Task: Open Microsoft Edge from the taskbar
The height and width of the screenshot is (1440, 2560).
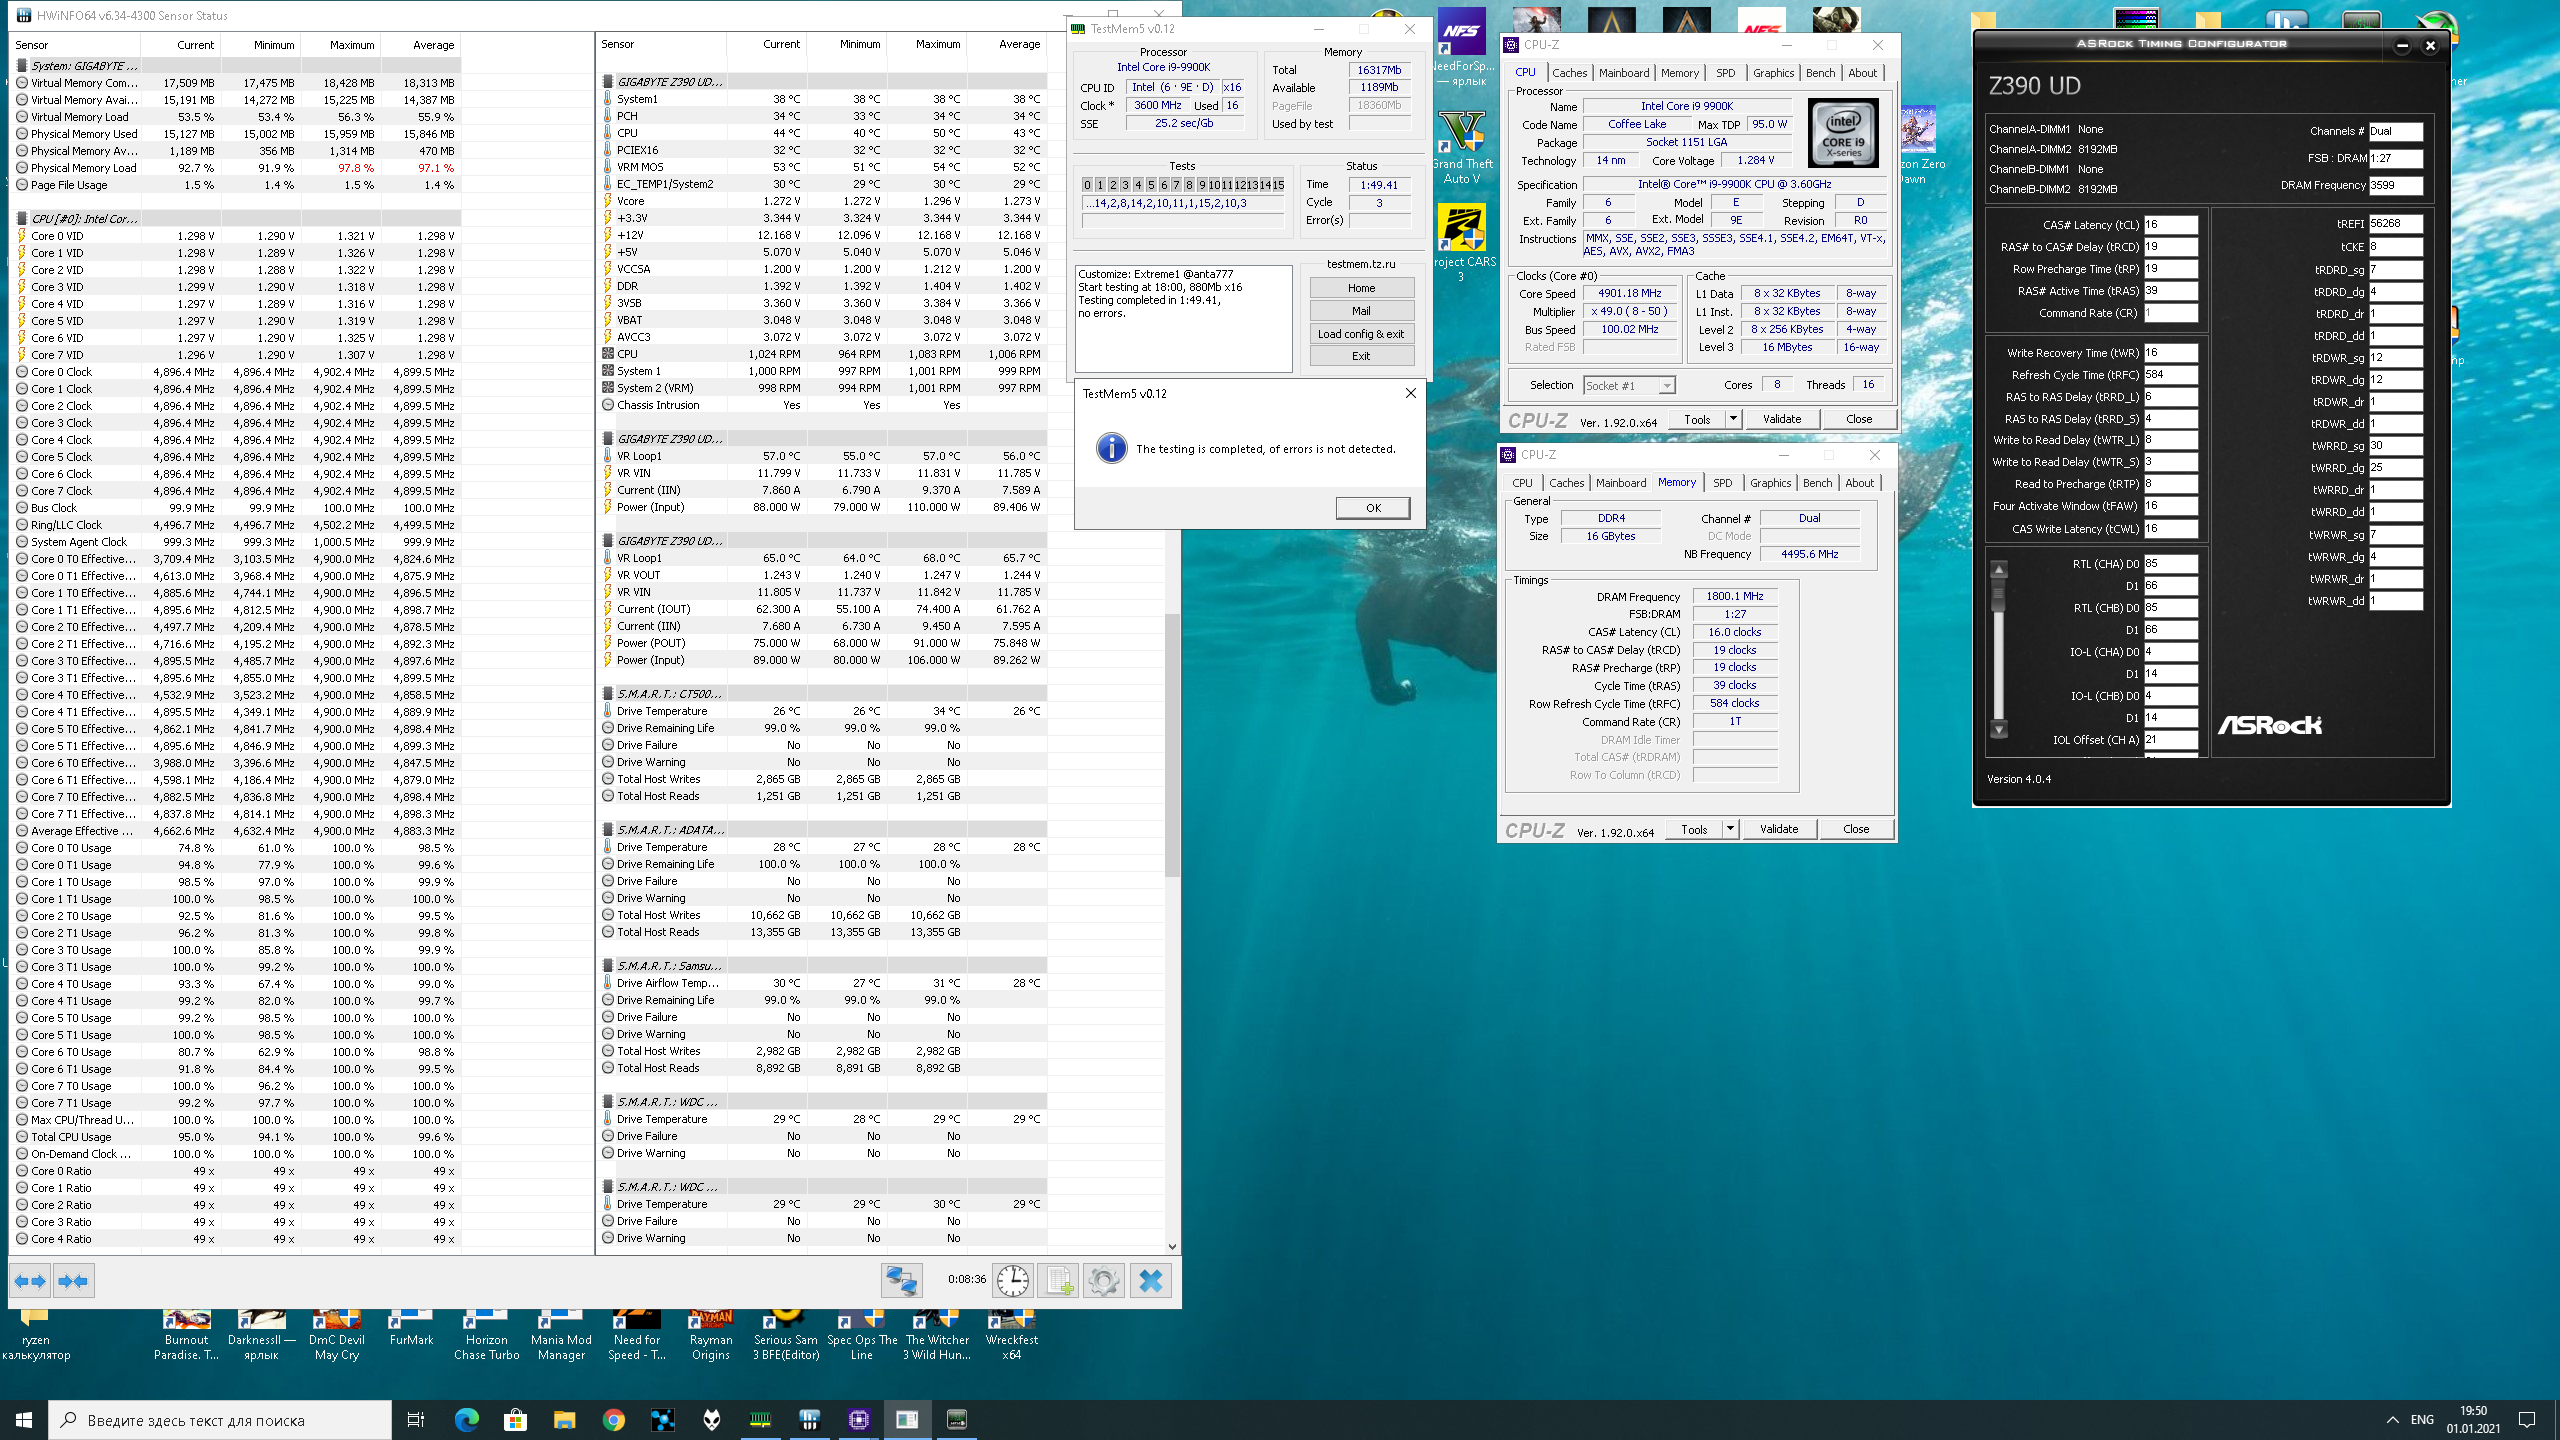Action: pyautogui.click(x=466, y=1420)
